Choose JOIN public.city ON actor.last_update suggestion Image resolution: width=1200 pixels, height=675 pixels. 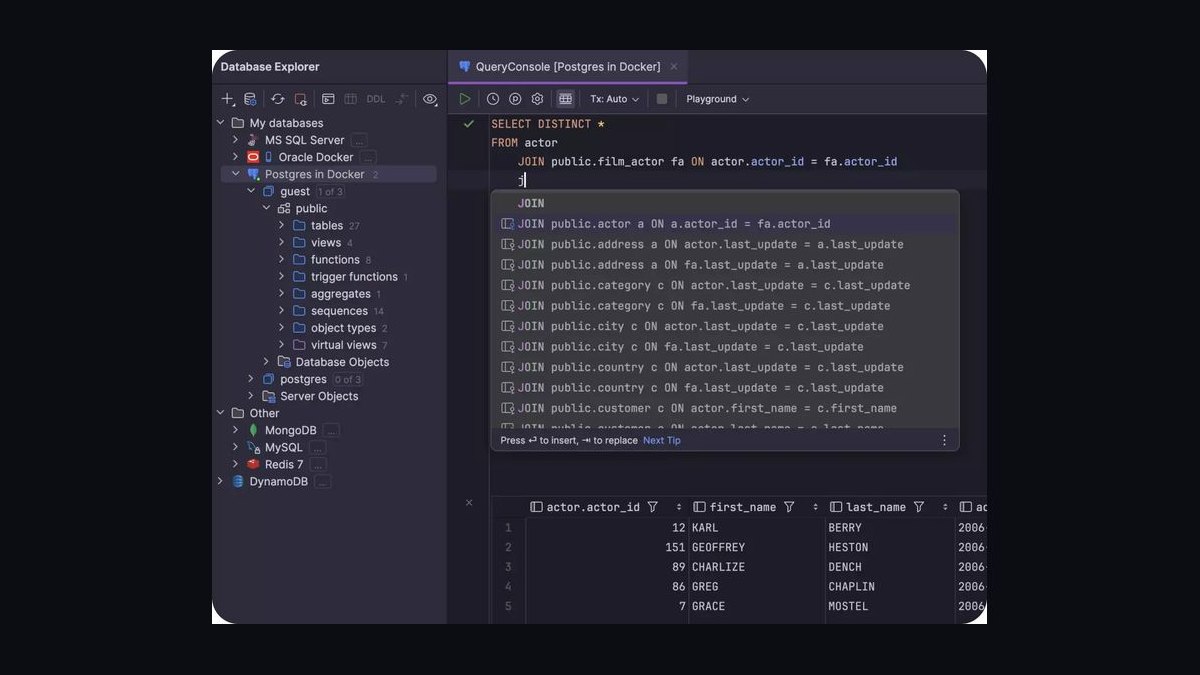tap(724, 326)
